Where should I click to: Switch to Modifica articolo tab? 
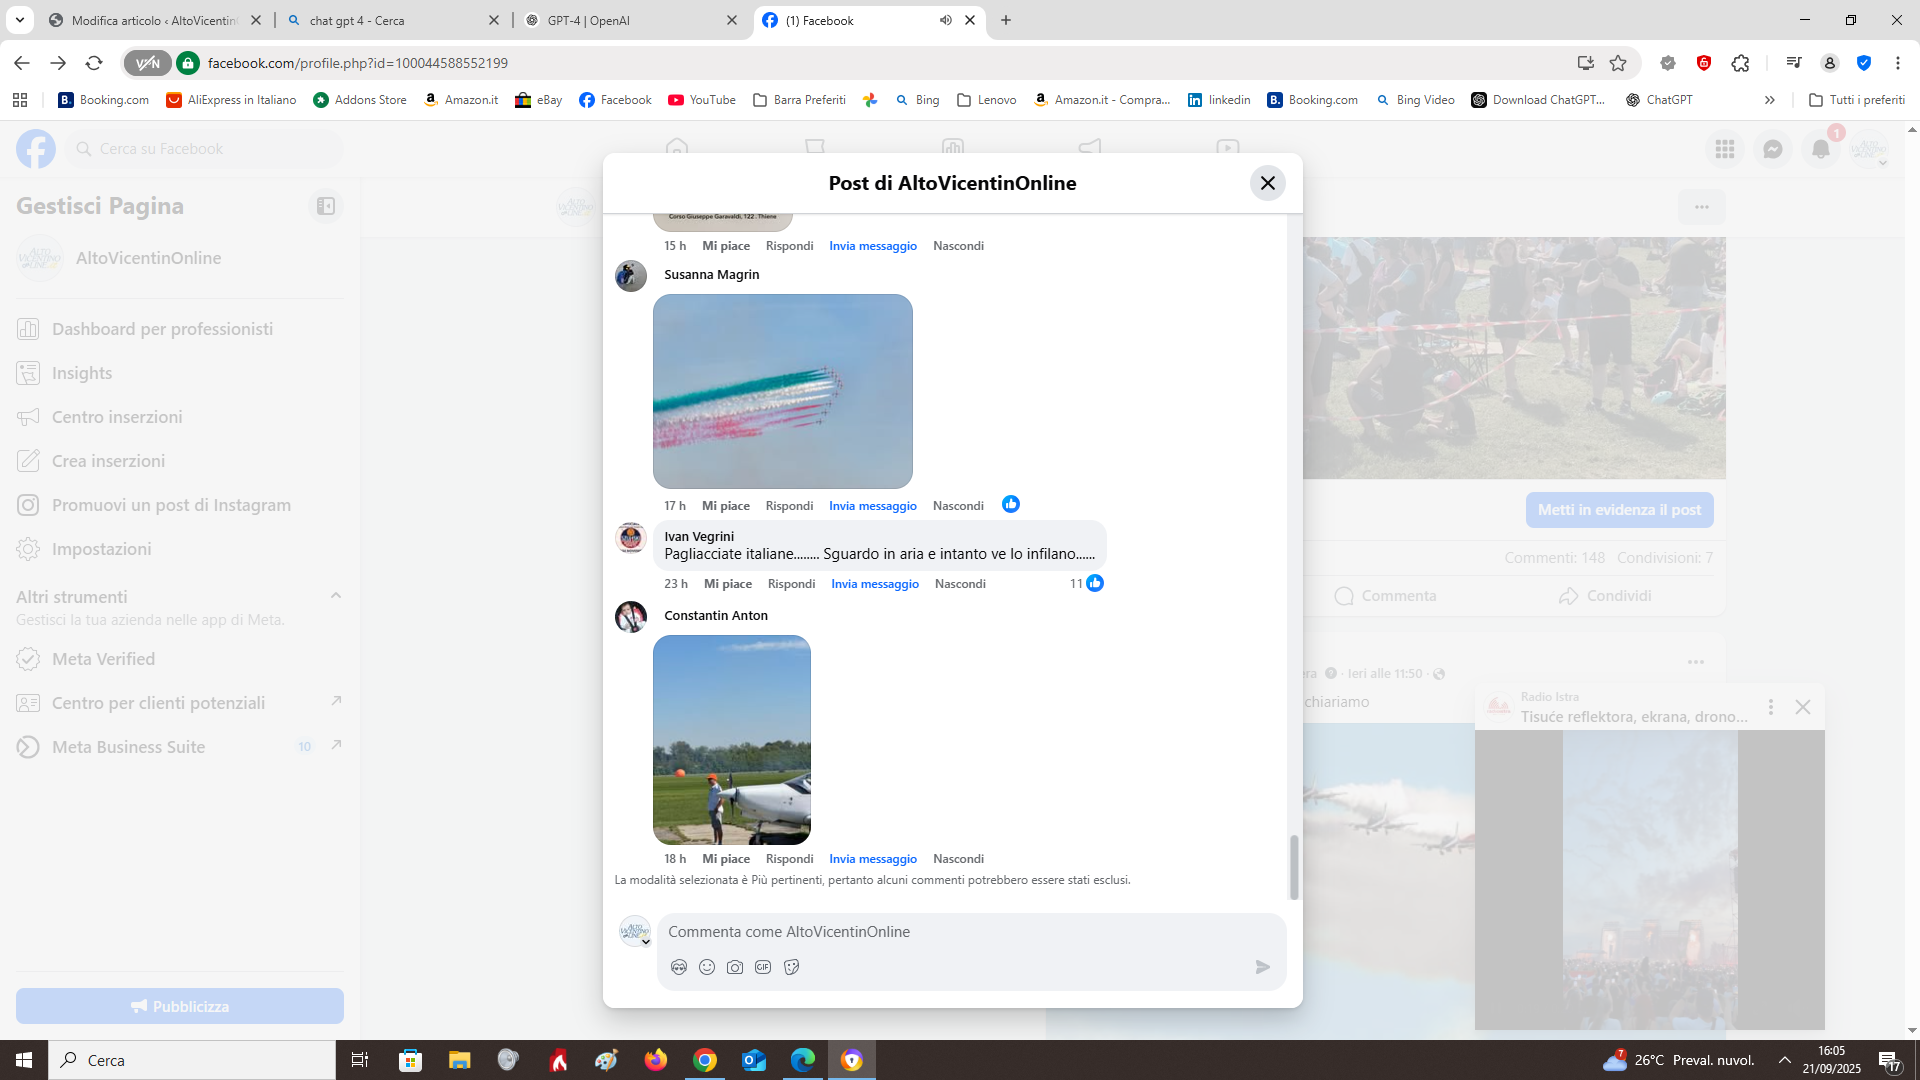[154, 20]
